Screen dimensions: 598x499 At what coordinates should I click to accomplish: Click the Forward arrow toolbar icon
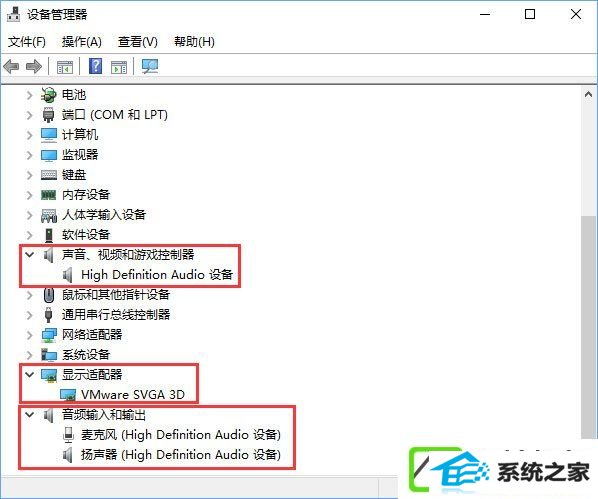[x=34, y=67]
